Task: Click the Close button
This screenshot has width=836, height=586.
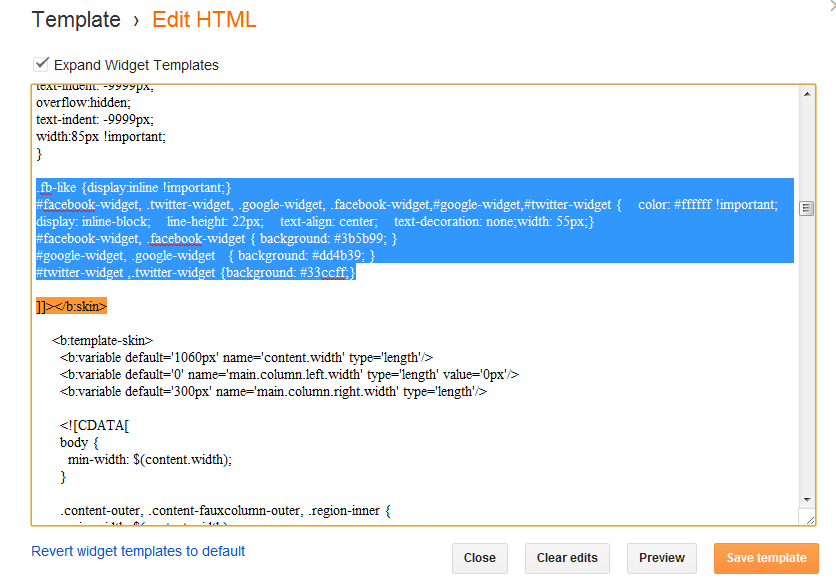Action: (x=480, y=558)
